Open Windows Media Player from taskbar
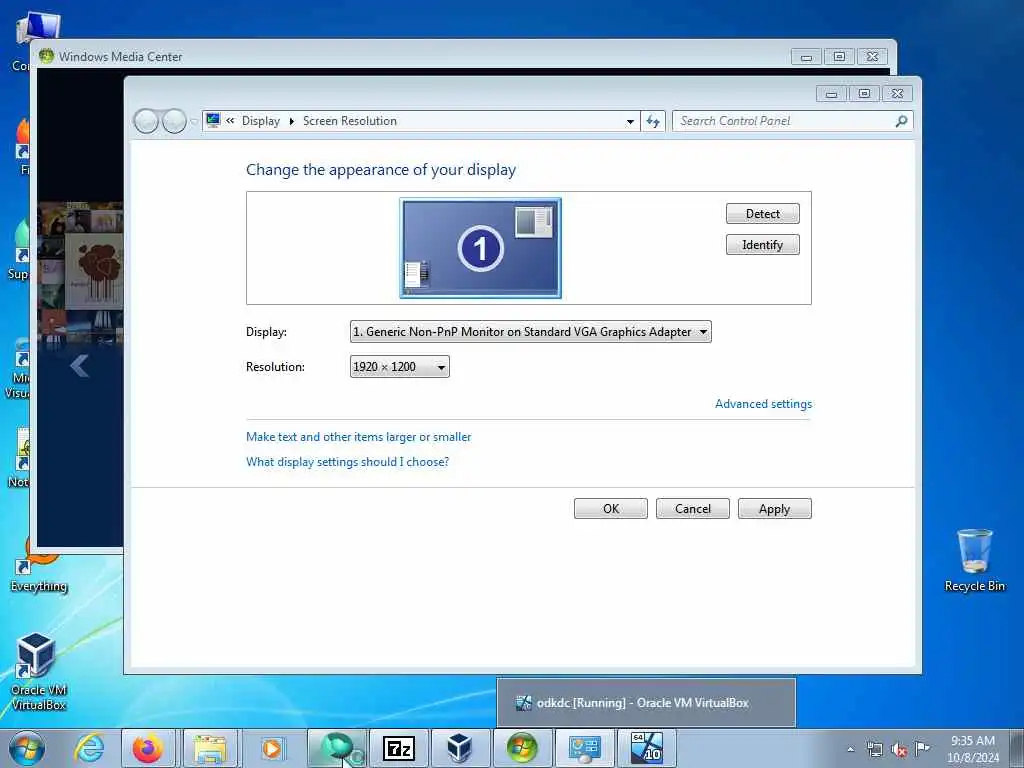This screenshot has height=768, width=1024. point(272,748)
